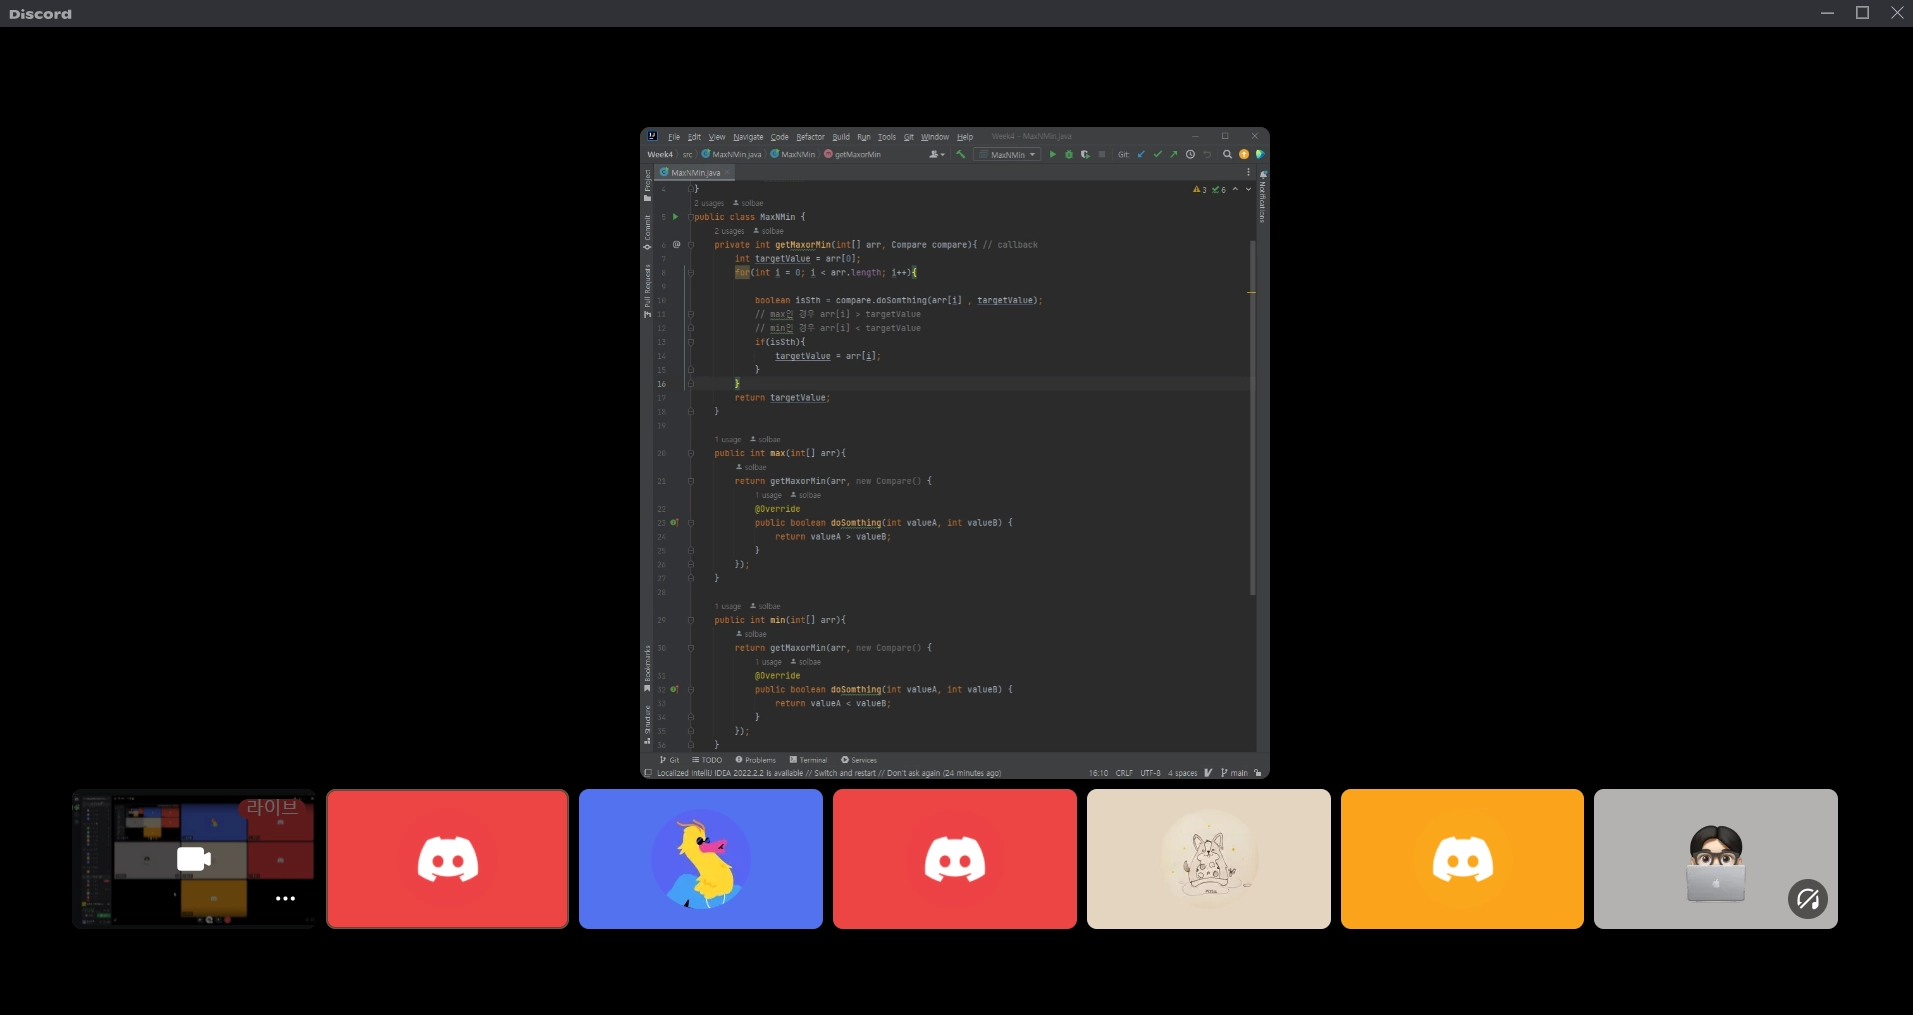Click the Week4 breadcrumb in navigation bar
The width and height of the screenshot is (1913, 1015).
(660, 155)
